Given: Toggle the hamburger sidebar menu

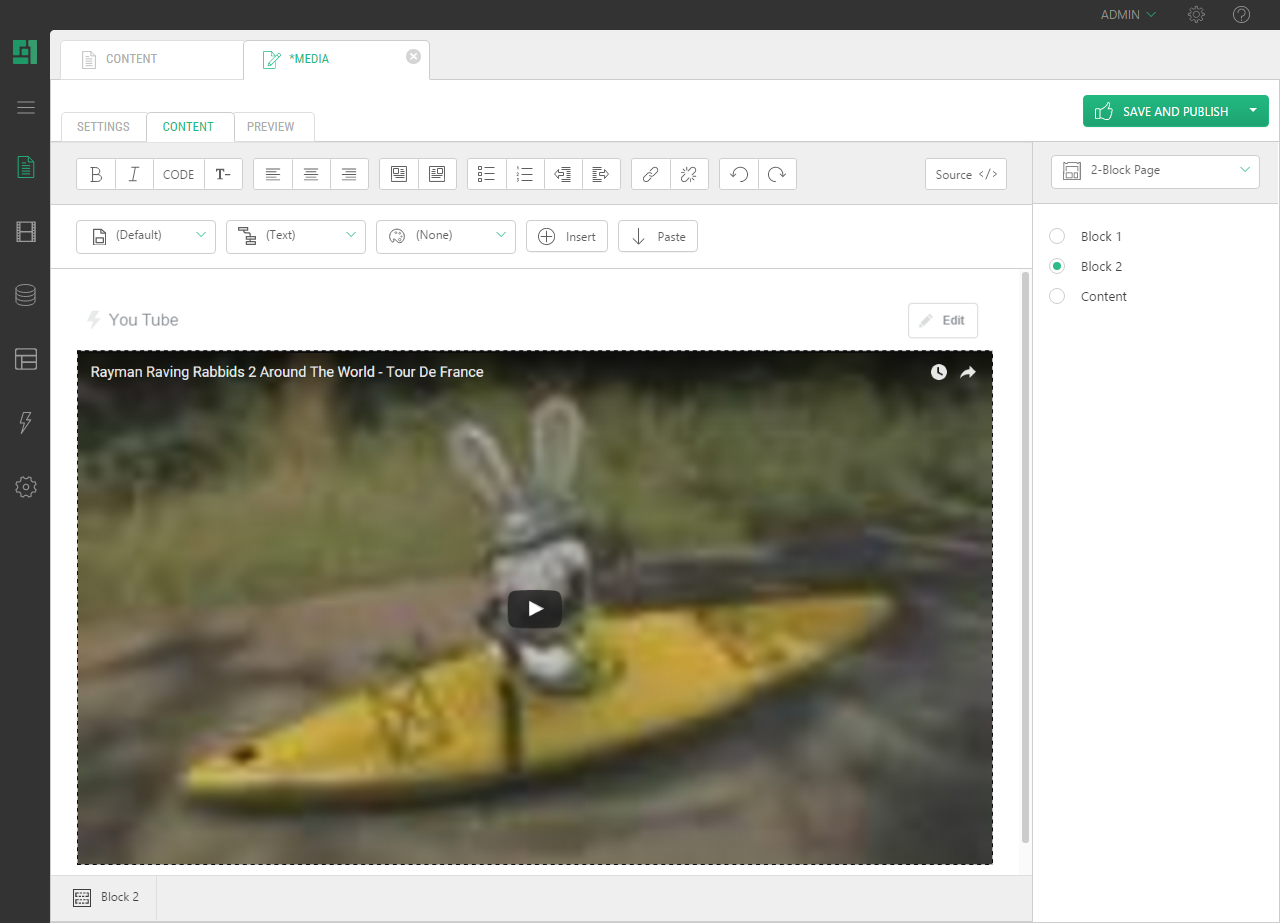Looking at the screenshot, I should click(x=26, y=108).
